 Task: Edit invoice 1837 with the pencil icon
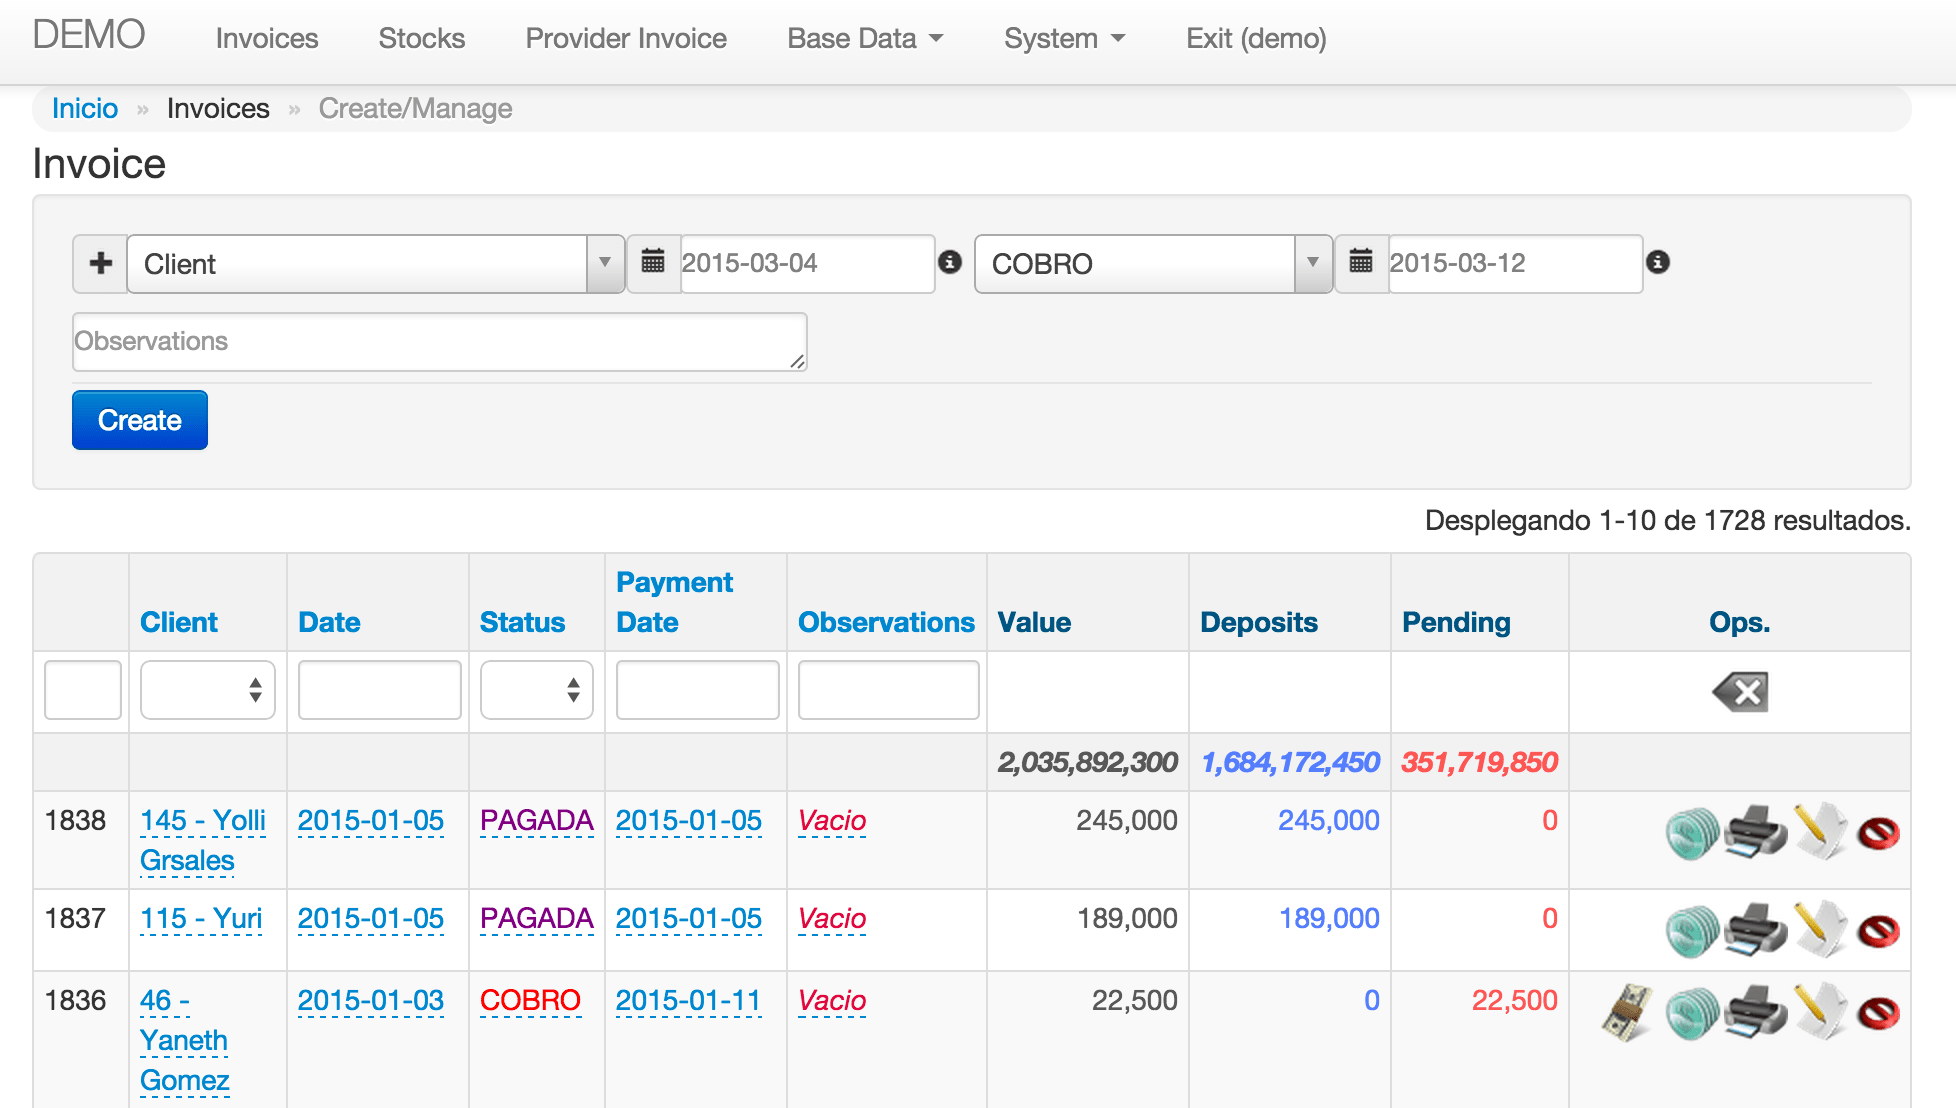tap(1820, 929)
